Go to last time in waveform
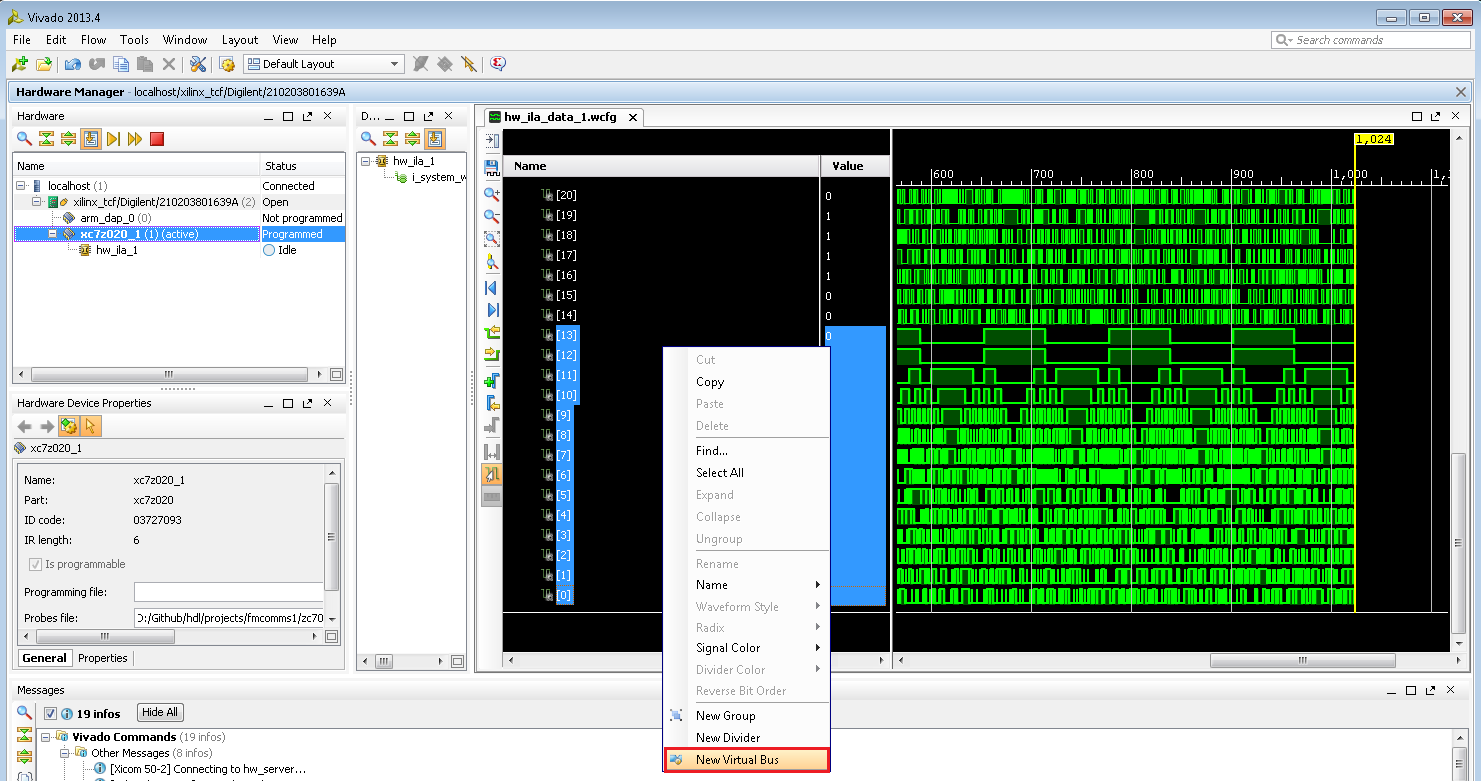The image size is (1481, 781). [492, 310]
